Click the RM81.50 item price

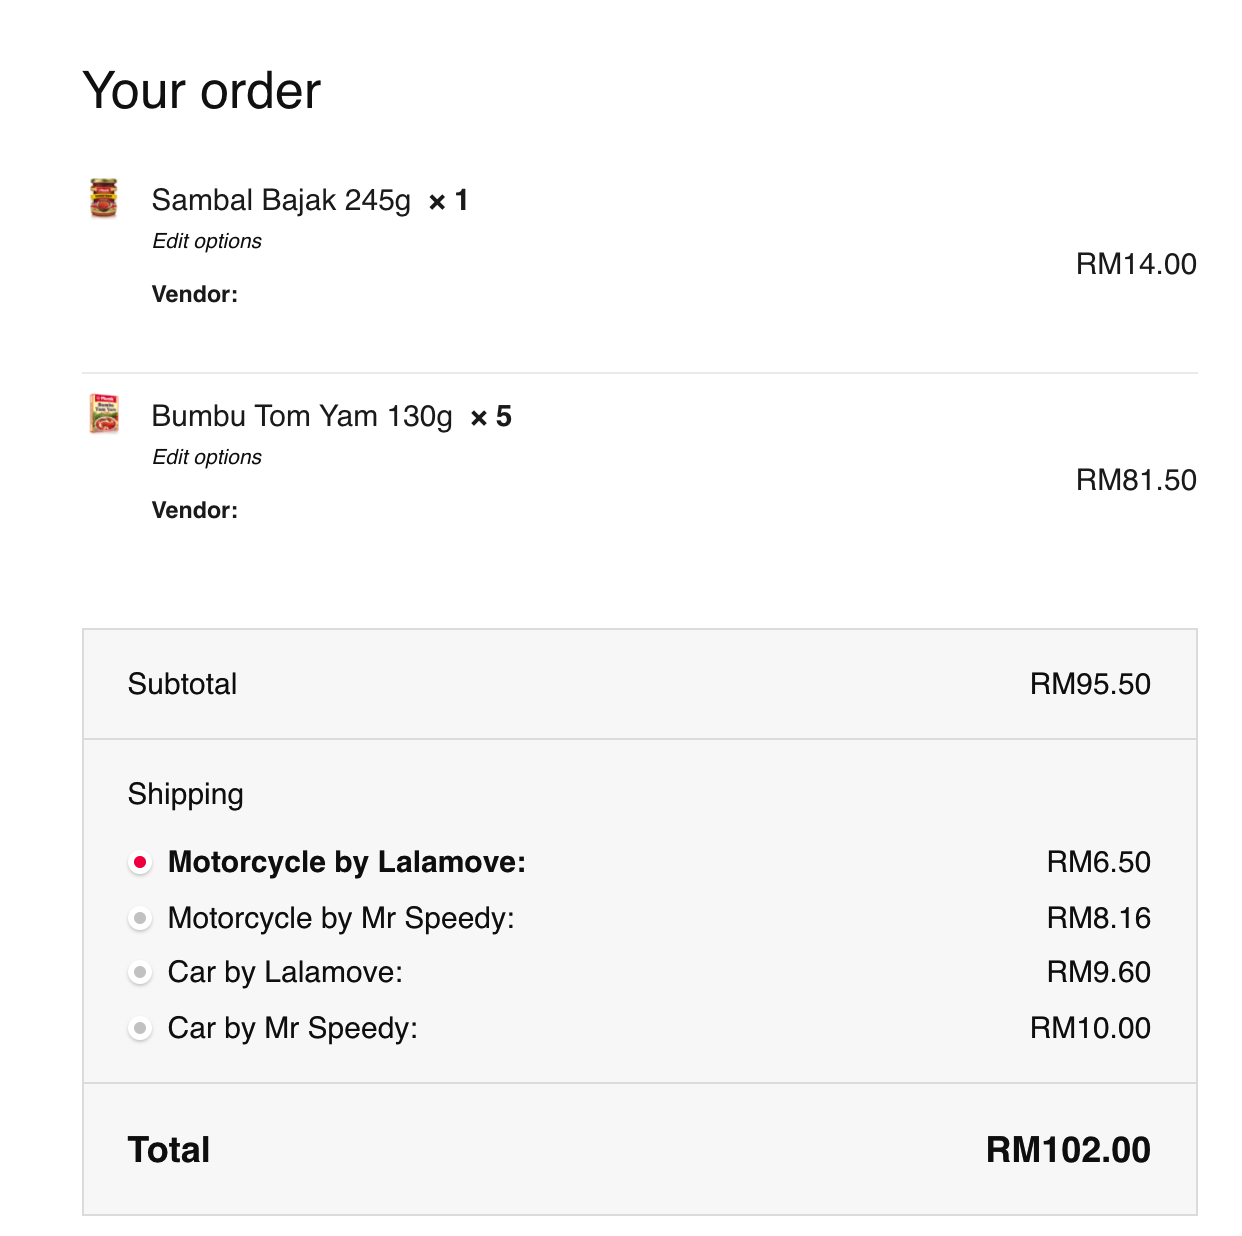tap(1136, 480)
